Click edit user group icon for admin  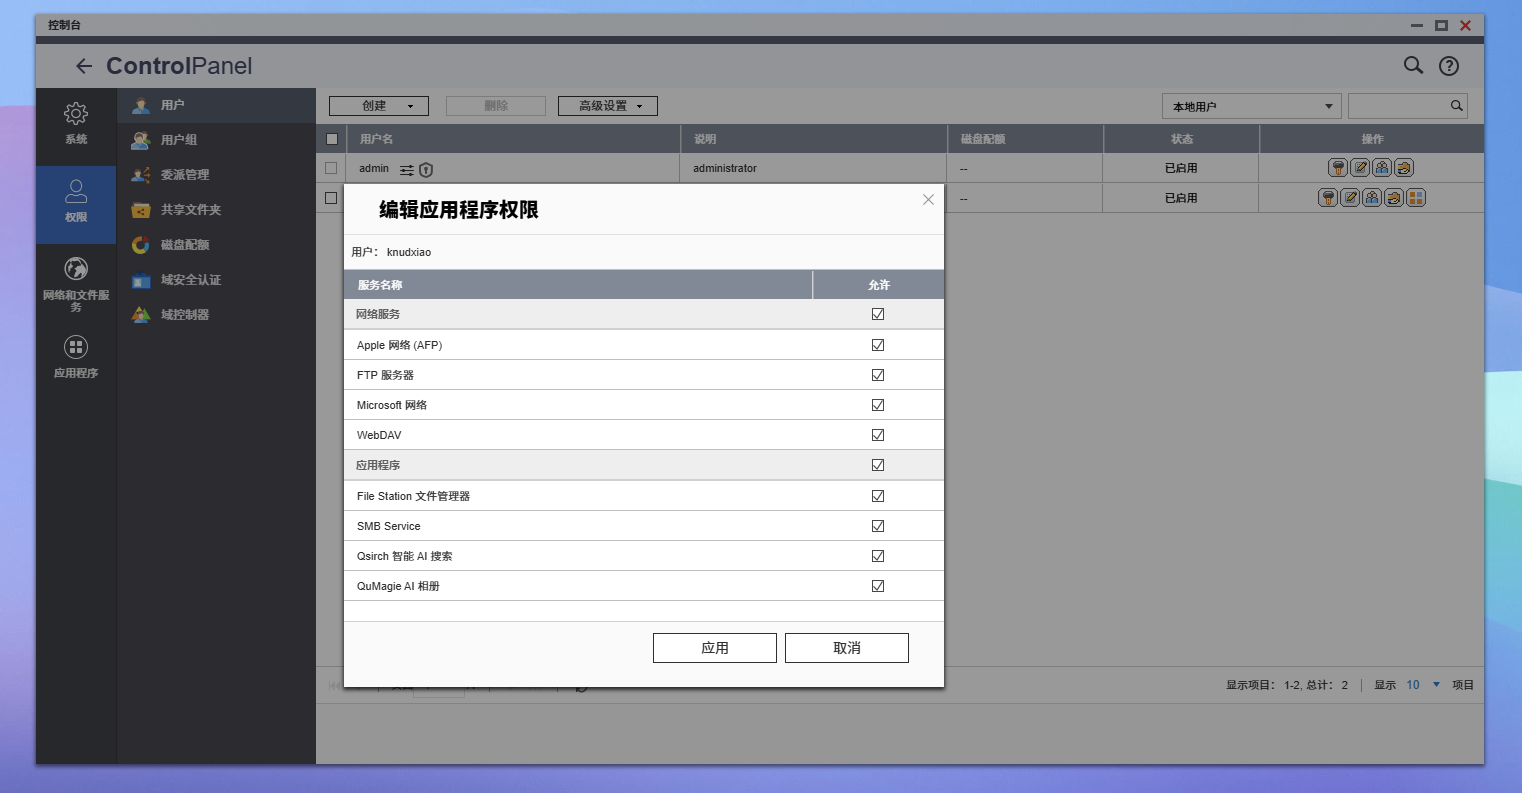1382,168
